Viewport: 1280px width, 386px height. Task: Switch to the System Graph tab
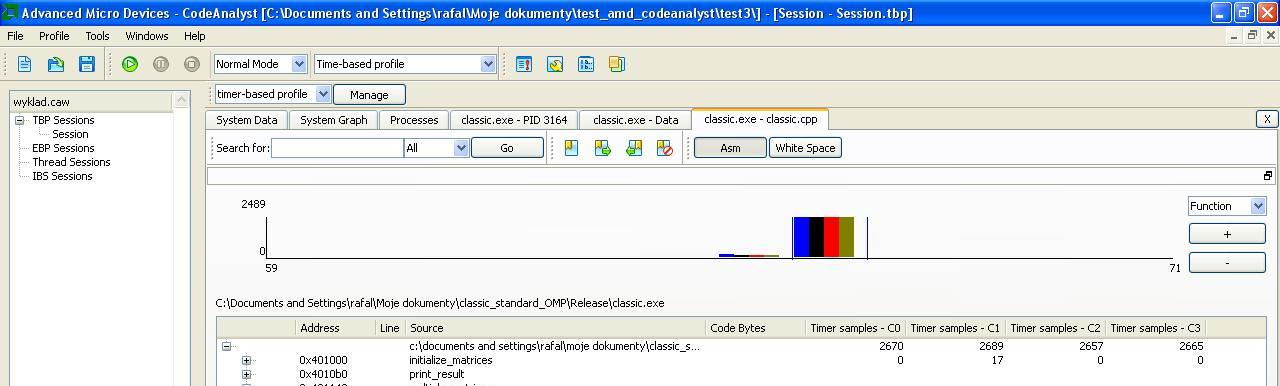point(334,120)
